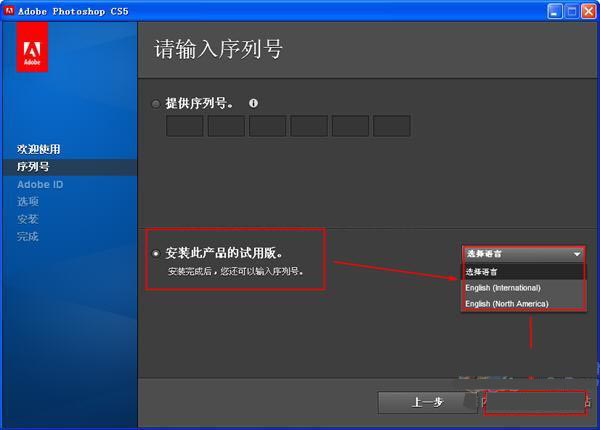Select the 选项 step in sidebar

pyautogui.click(x=28, y=202)
